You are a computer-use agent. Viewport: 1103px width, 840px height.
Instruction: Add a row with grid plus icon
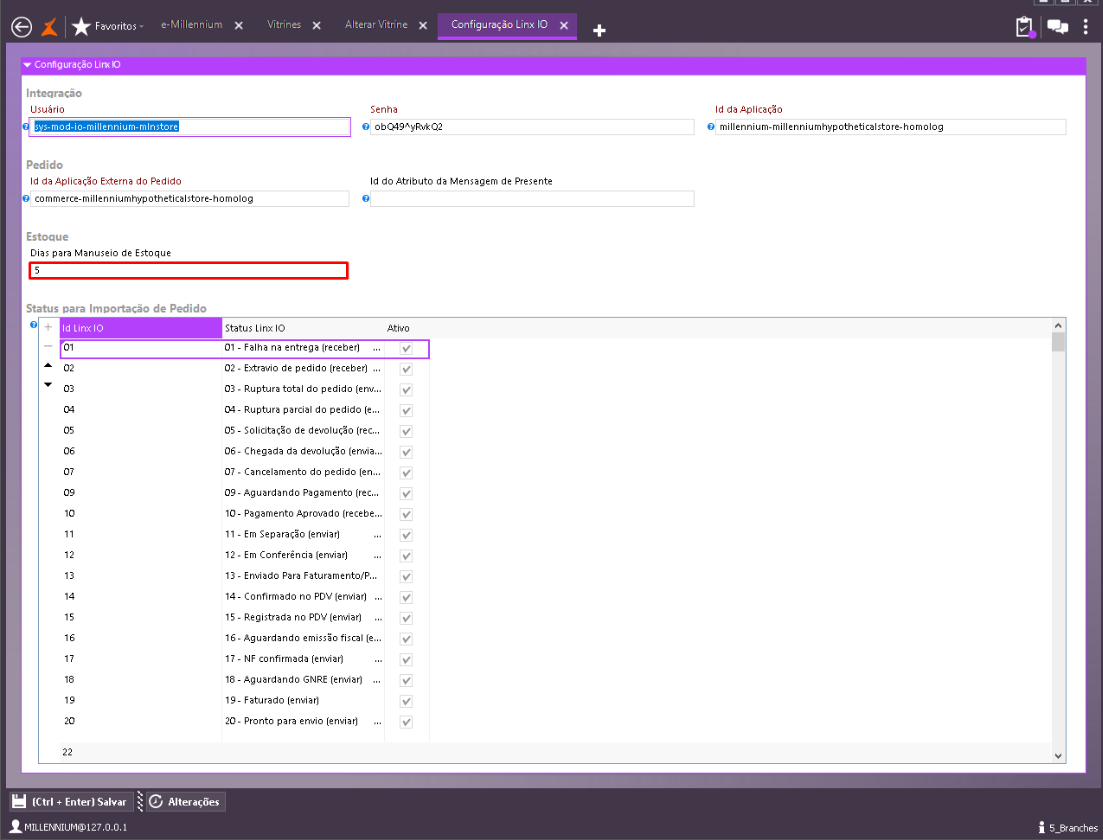[48, 327]
